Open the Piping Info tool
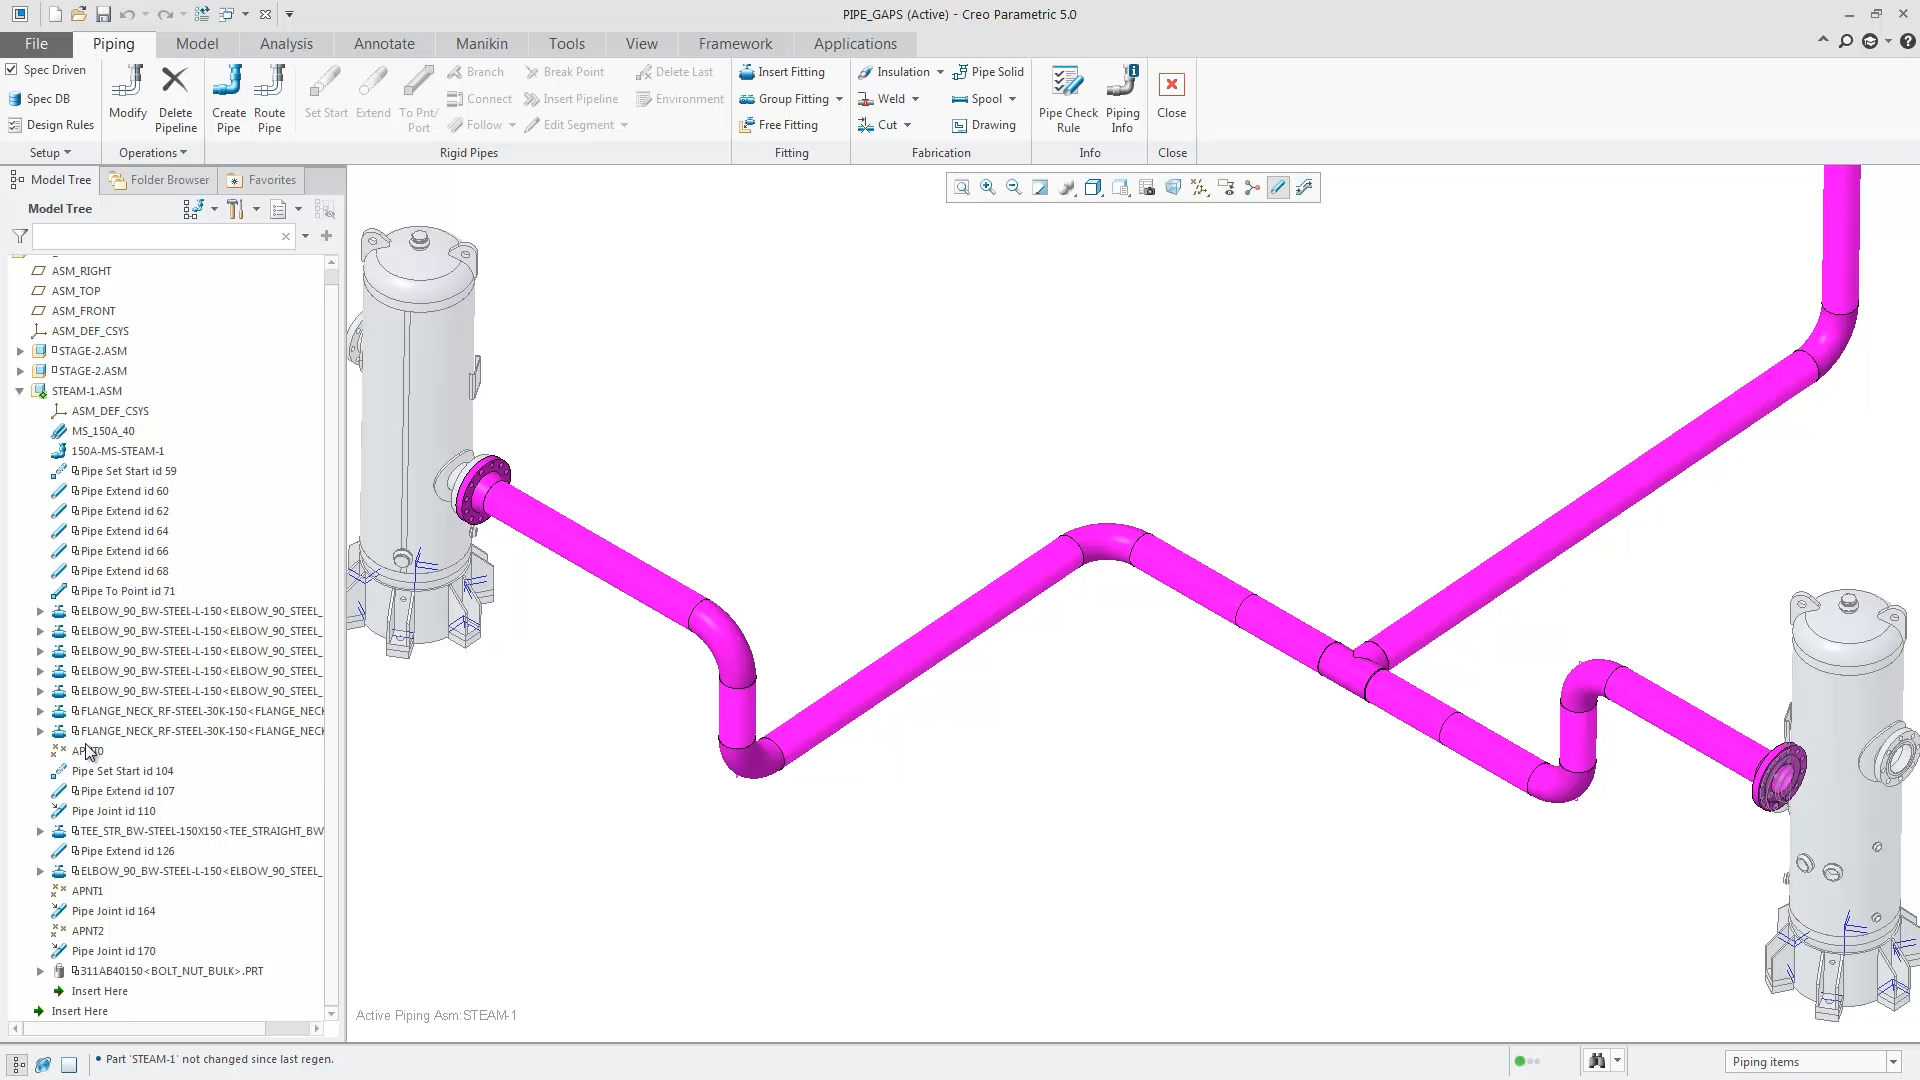The width and height of the screenshot is (1920, 1080). coord(1122,99)
